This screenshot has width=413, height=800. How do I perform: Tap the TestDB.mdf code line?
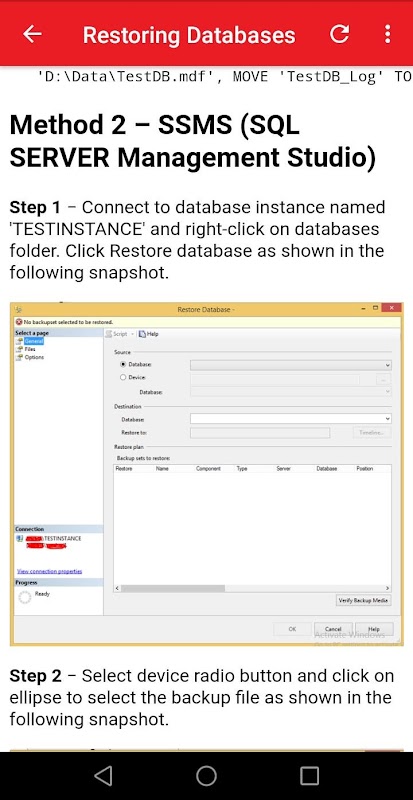coord(225,77)
